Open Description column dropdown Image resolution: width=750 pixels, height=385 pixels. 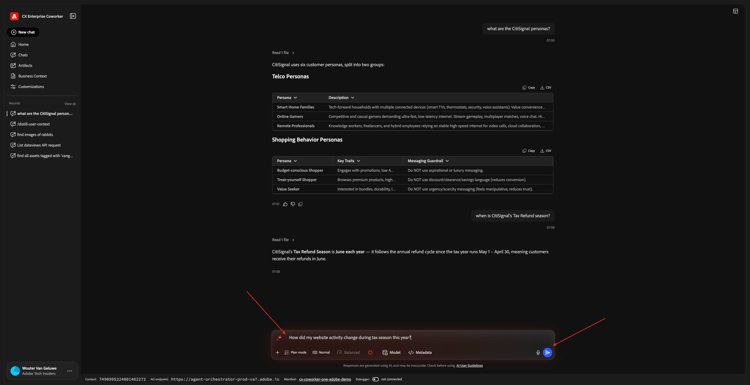click(353, 98)
